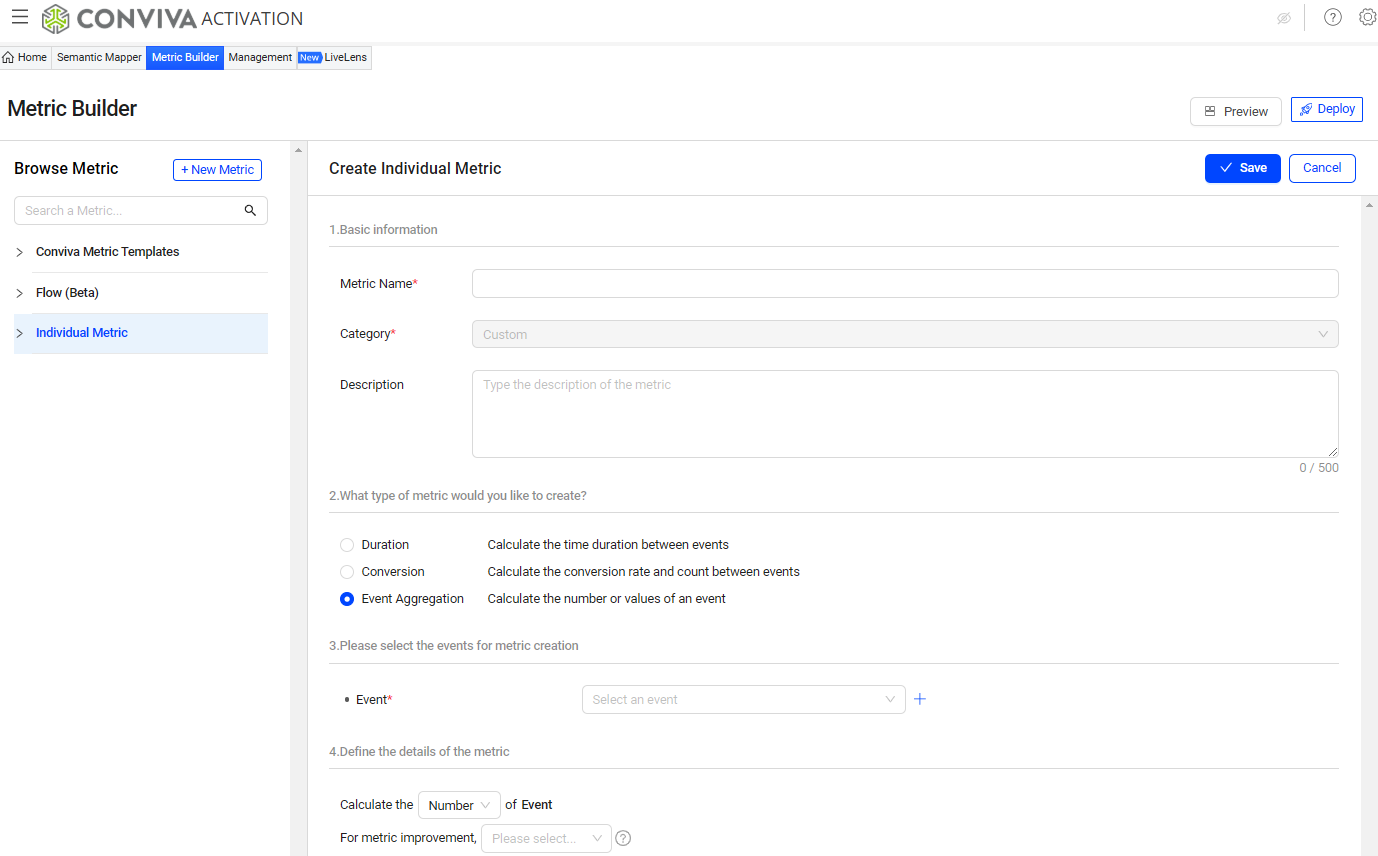Open the Number calculation dropdown
This screenshot has height=856, width=1378.
(459, 805)
